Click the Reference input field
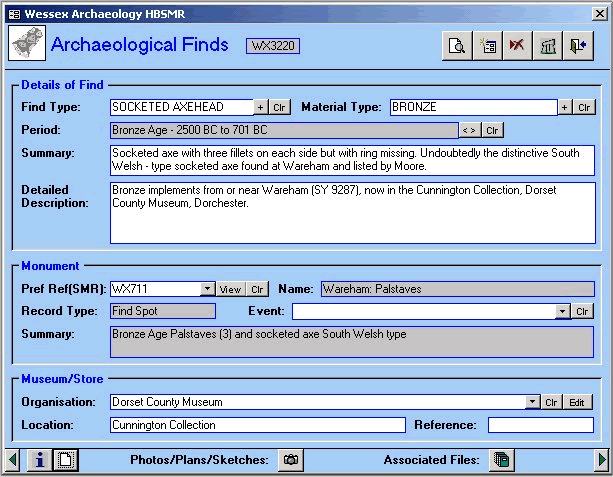The height and width of the screenshot is (477, 613). pos(540,425)
